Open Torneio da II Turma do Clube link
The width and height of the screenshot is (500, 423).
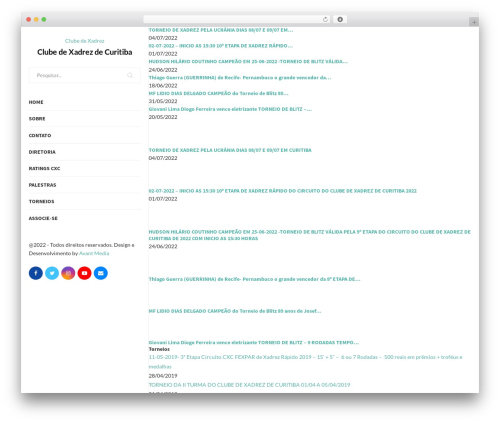(249, 385)
